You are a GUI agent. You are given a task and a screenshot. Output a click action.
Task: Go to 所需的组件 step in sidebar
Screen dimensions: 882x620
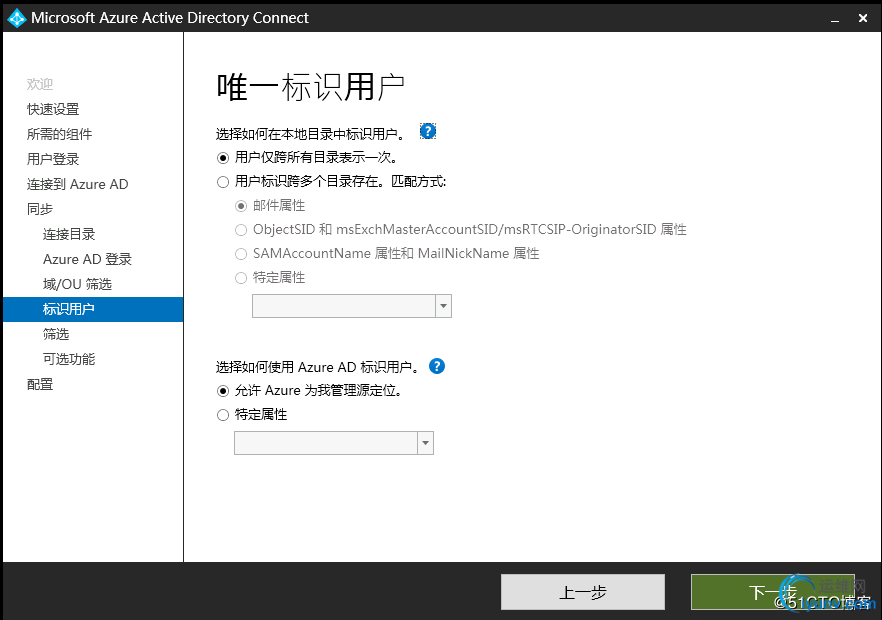pos(60,134)
